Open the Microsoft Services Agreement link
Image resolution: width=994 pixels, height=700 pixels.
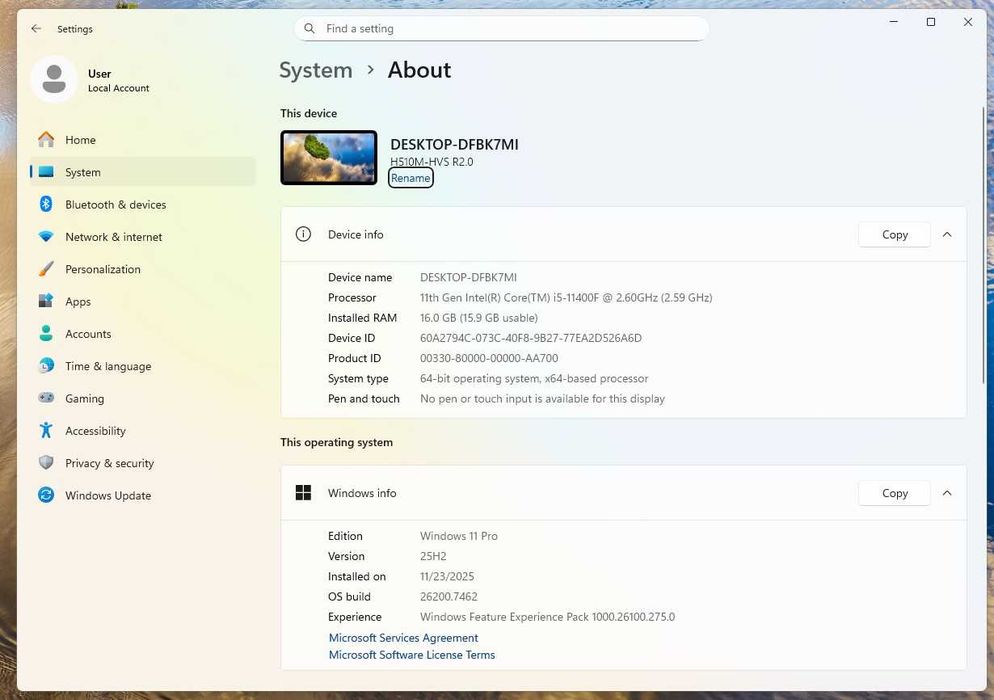tap(403, 638)
